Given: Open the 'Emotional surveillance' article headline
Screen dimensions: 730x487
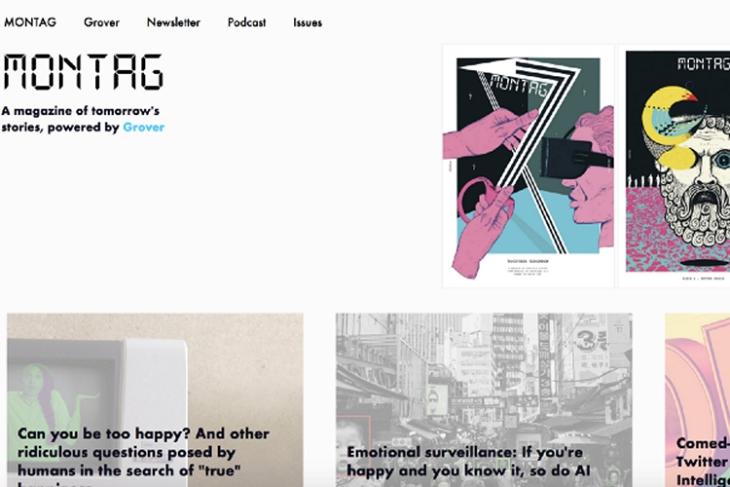Looking at the screenshot, I should click(468, 461).
